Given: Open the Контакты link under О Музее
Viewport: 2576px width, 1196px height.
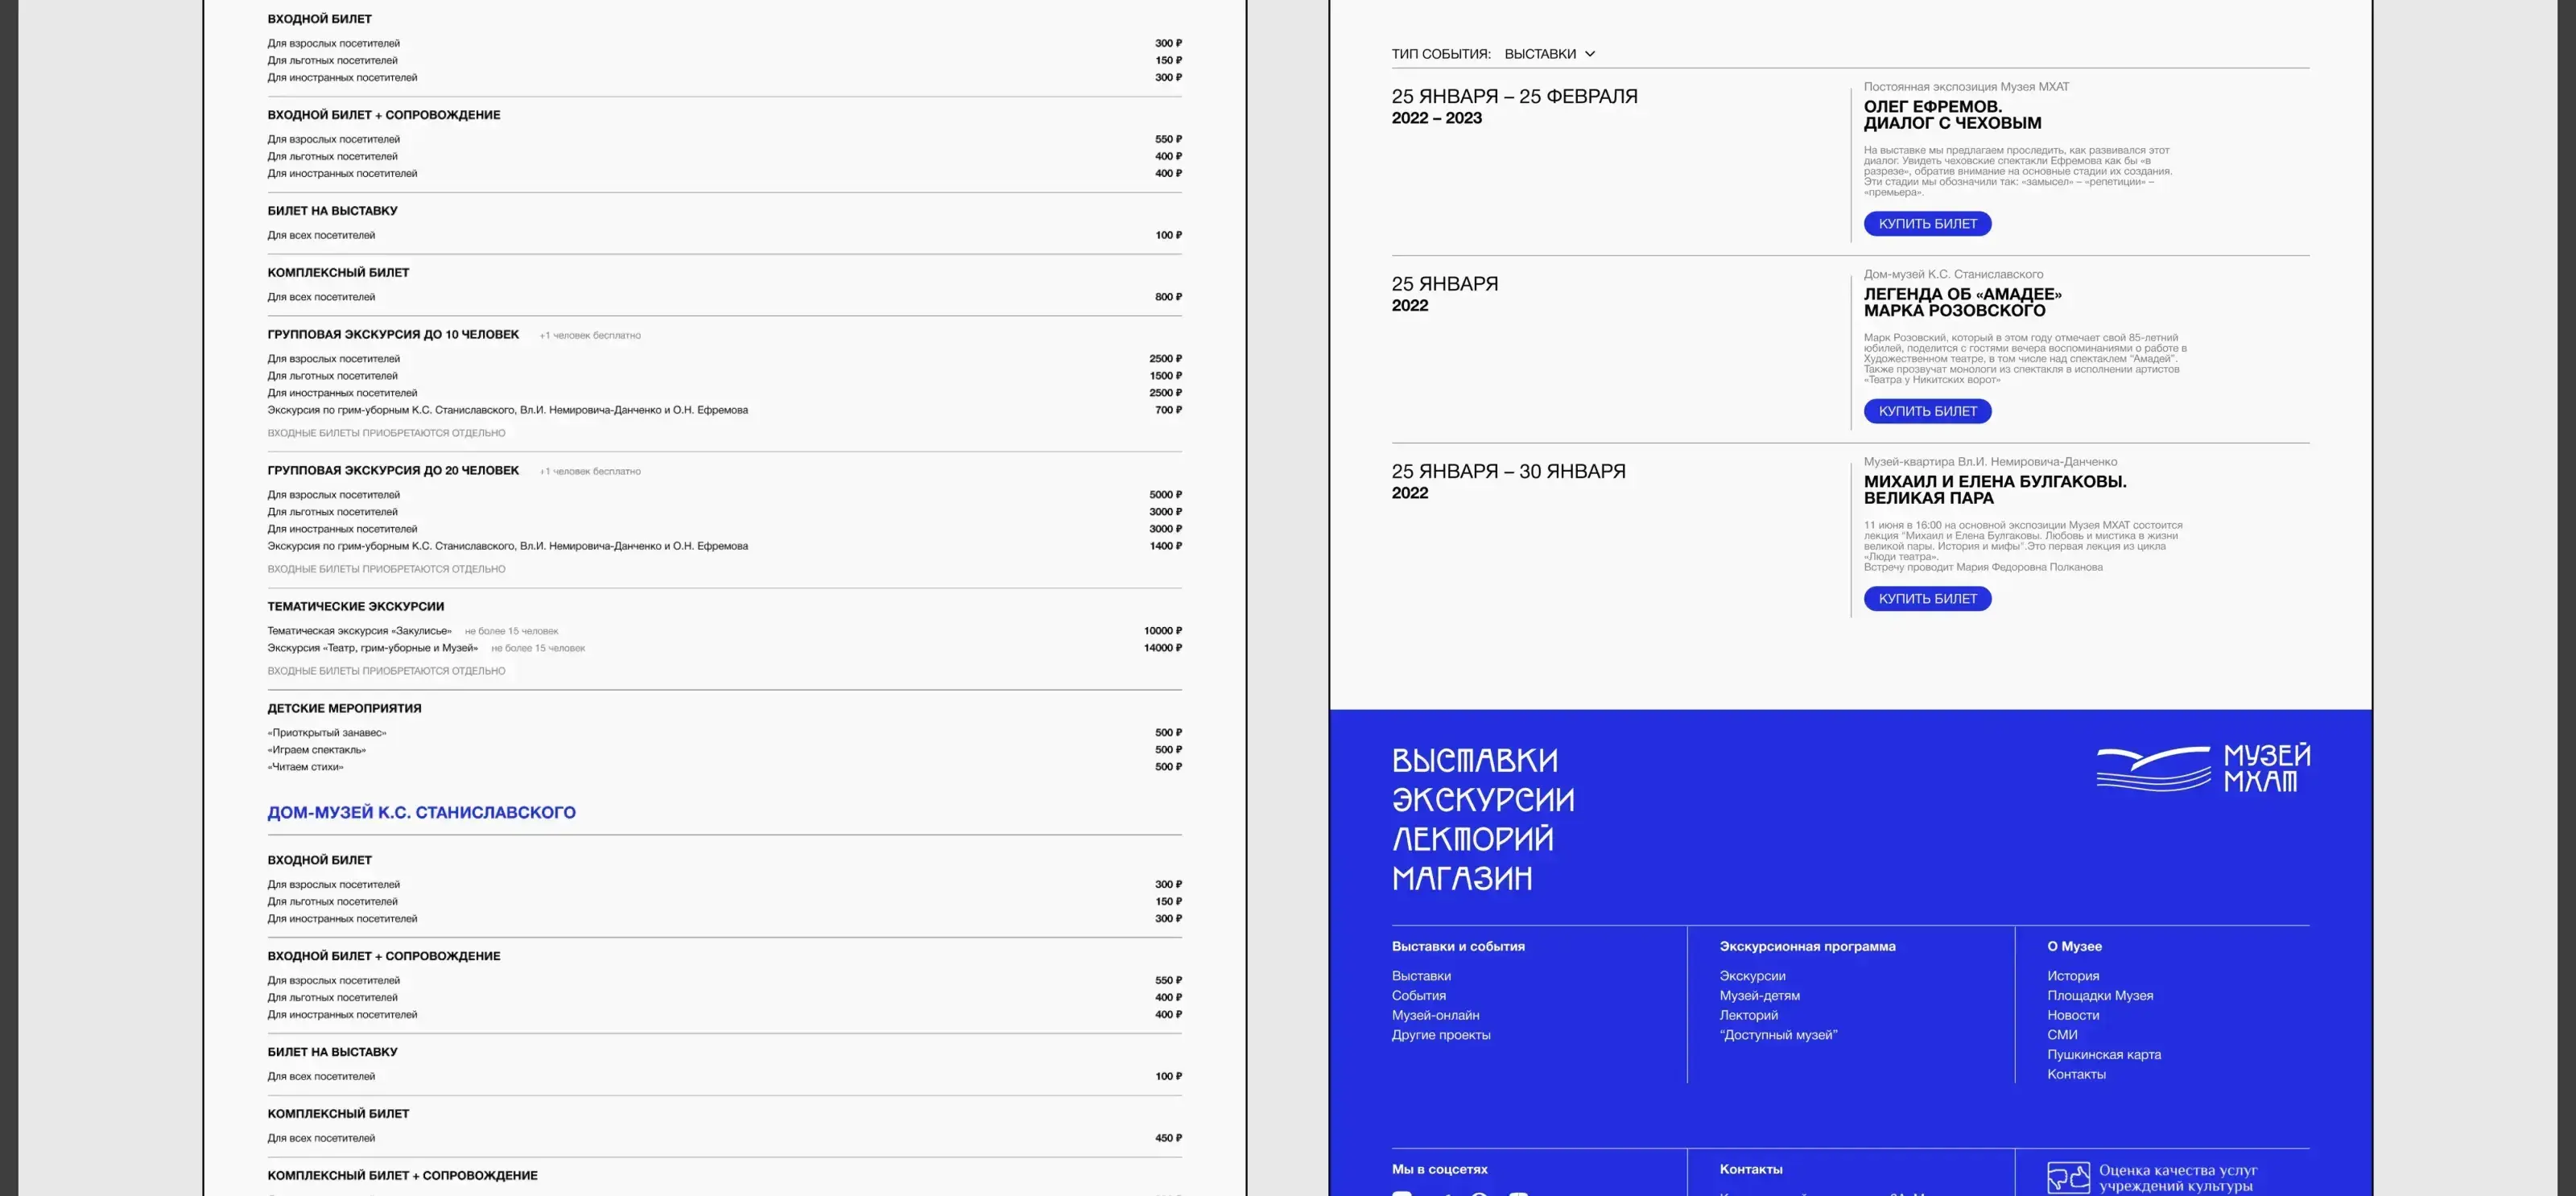Looking at the screenshot, I should 2076,1074.
